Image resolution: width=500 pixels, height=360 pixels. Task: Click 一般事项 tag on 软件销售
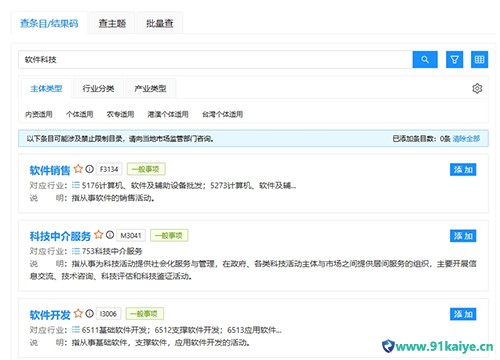[146, 169]
